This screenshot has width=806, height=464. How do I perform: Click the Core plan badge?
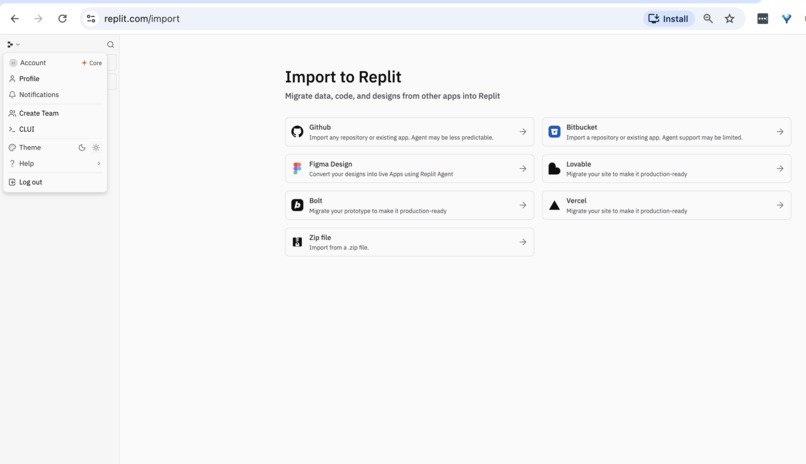(x=92, y=63)
